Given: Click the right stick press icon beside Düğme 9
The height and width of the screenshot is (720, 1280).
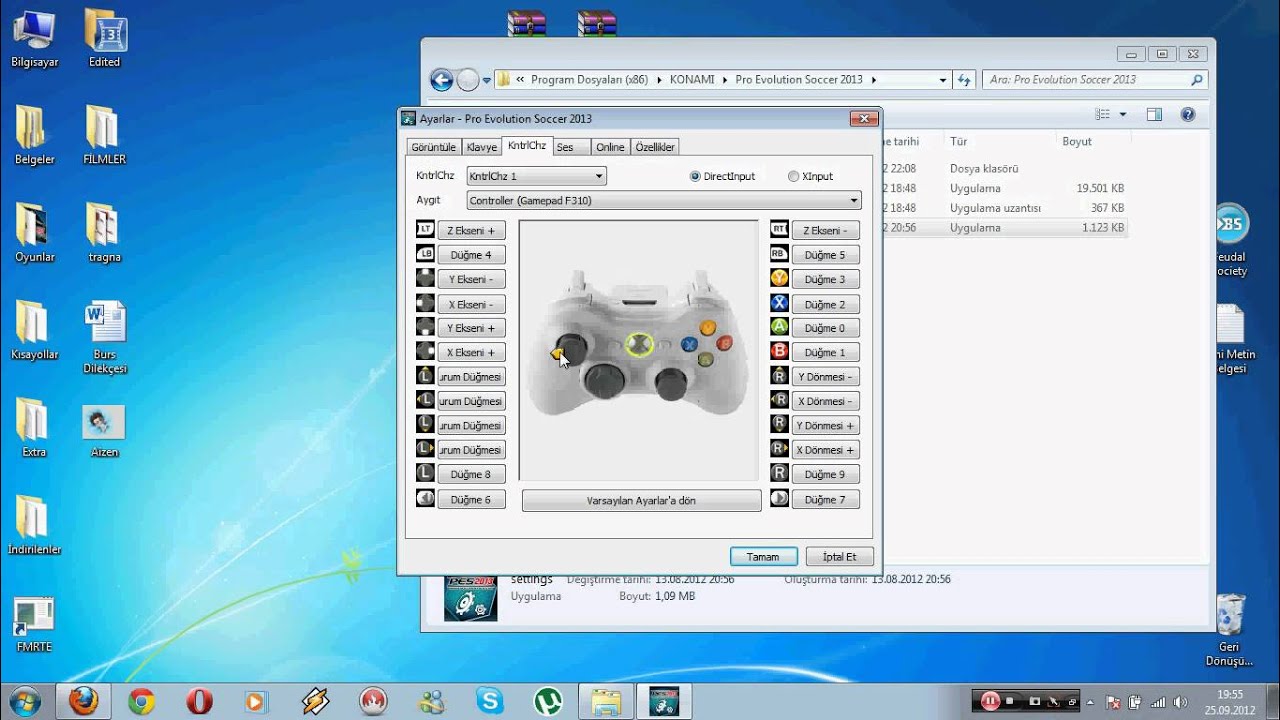Looking at the screenshot, I should coord(779,474).
